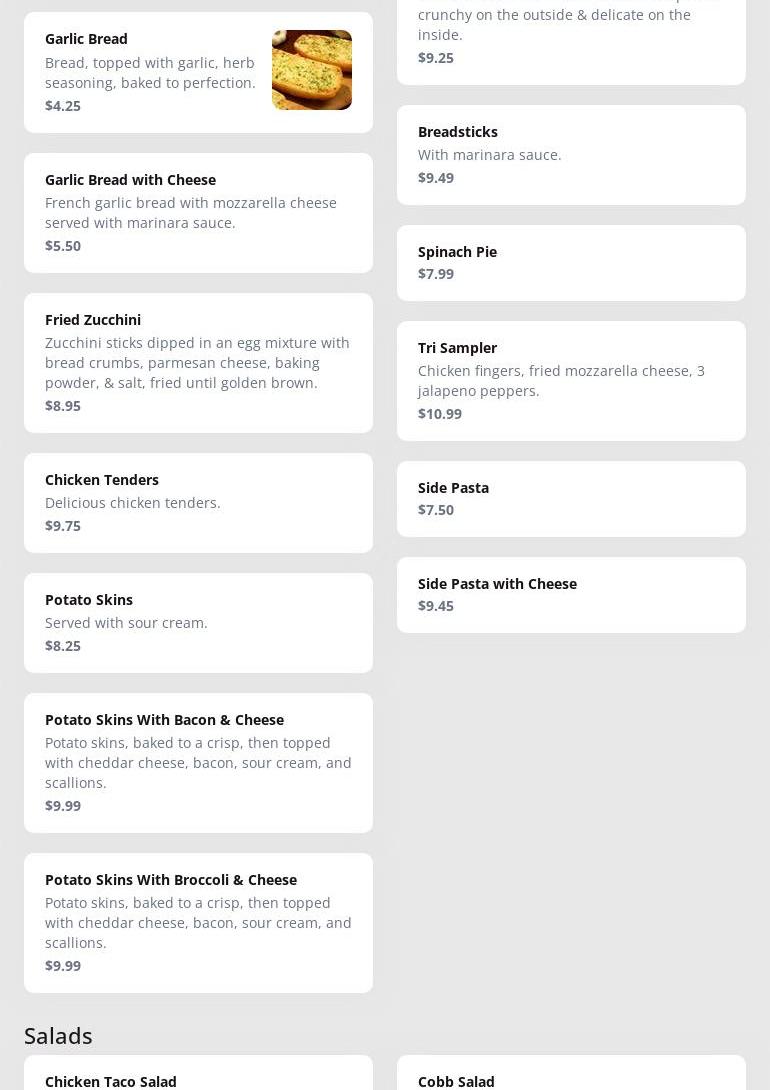
Task: Open the Chicken Taco Salad item
Action: pos(111,1081)
